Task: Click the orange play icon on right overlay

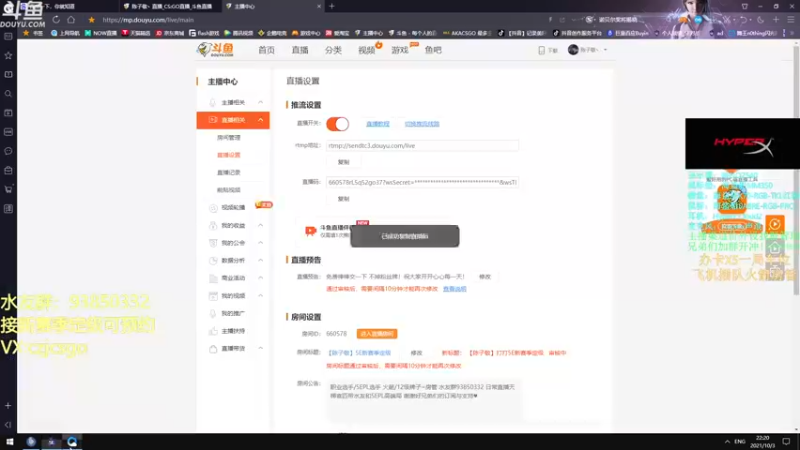Action: (x=774, y=224)
